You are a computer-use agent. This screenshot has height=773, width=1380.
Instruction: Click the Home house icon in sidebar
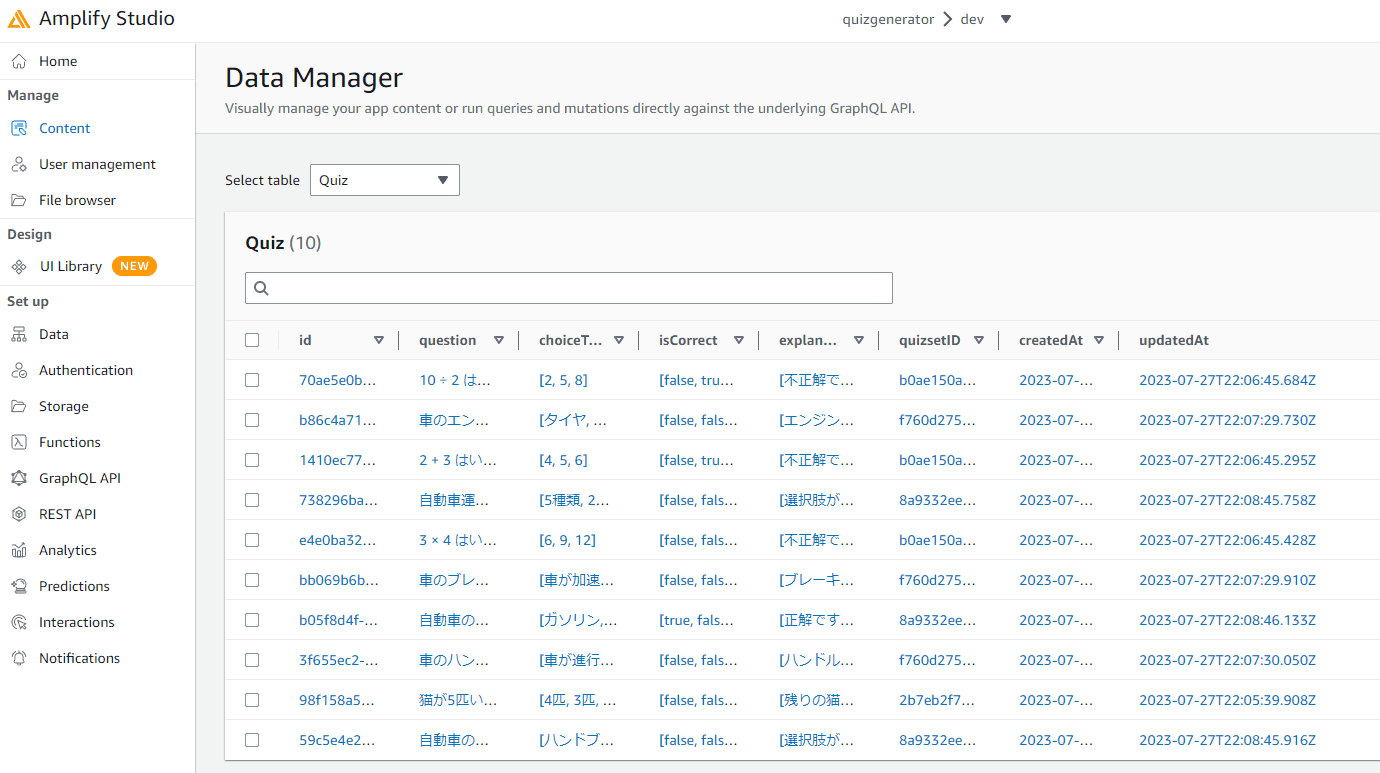(19, 61)
